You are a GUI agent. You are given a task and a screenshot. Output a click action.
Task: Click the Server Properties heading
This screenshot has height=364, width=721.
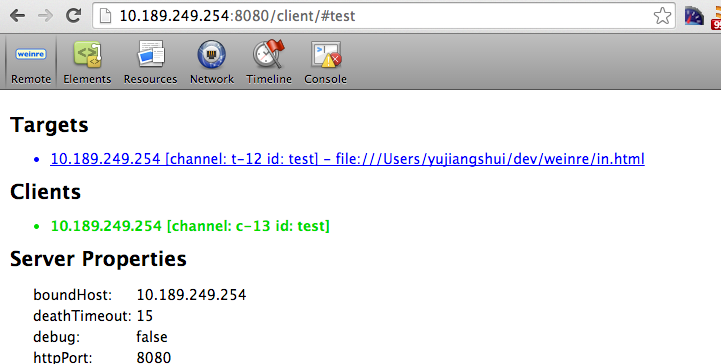98,259
